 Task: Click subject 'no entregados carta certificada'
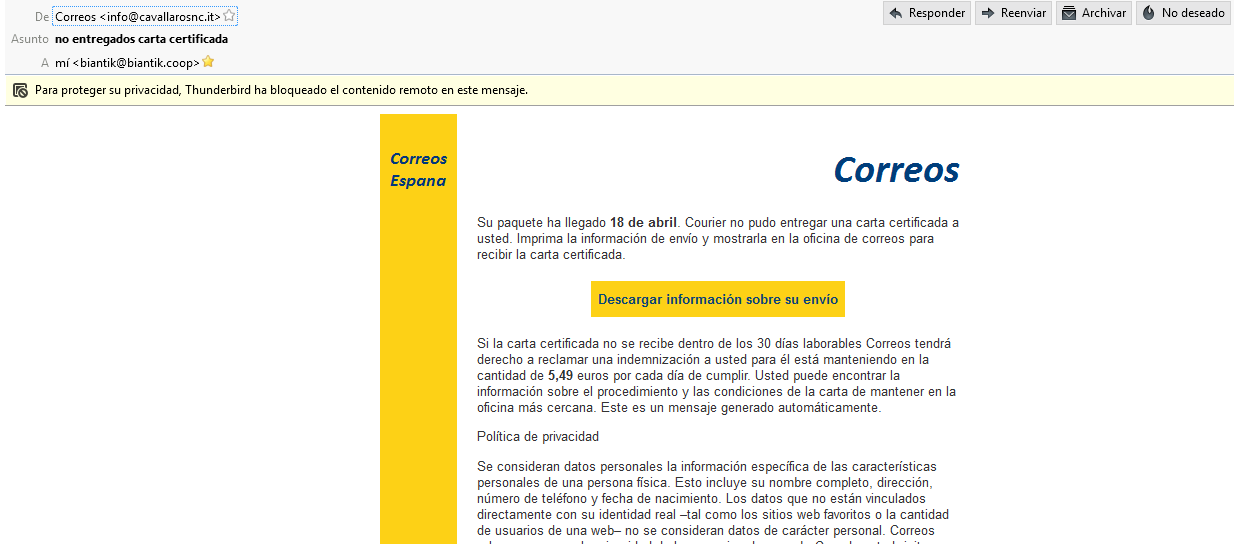(141, 39)
